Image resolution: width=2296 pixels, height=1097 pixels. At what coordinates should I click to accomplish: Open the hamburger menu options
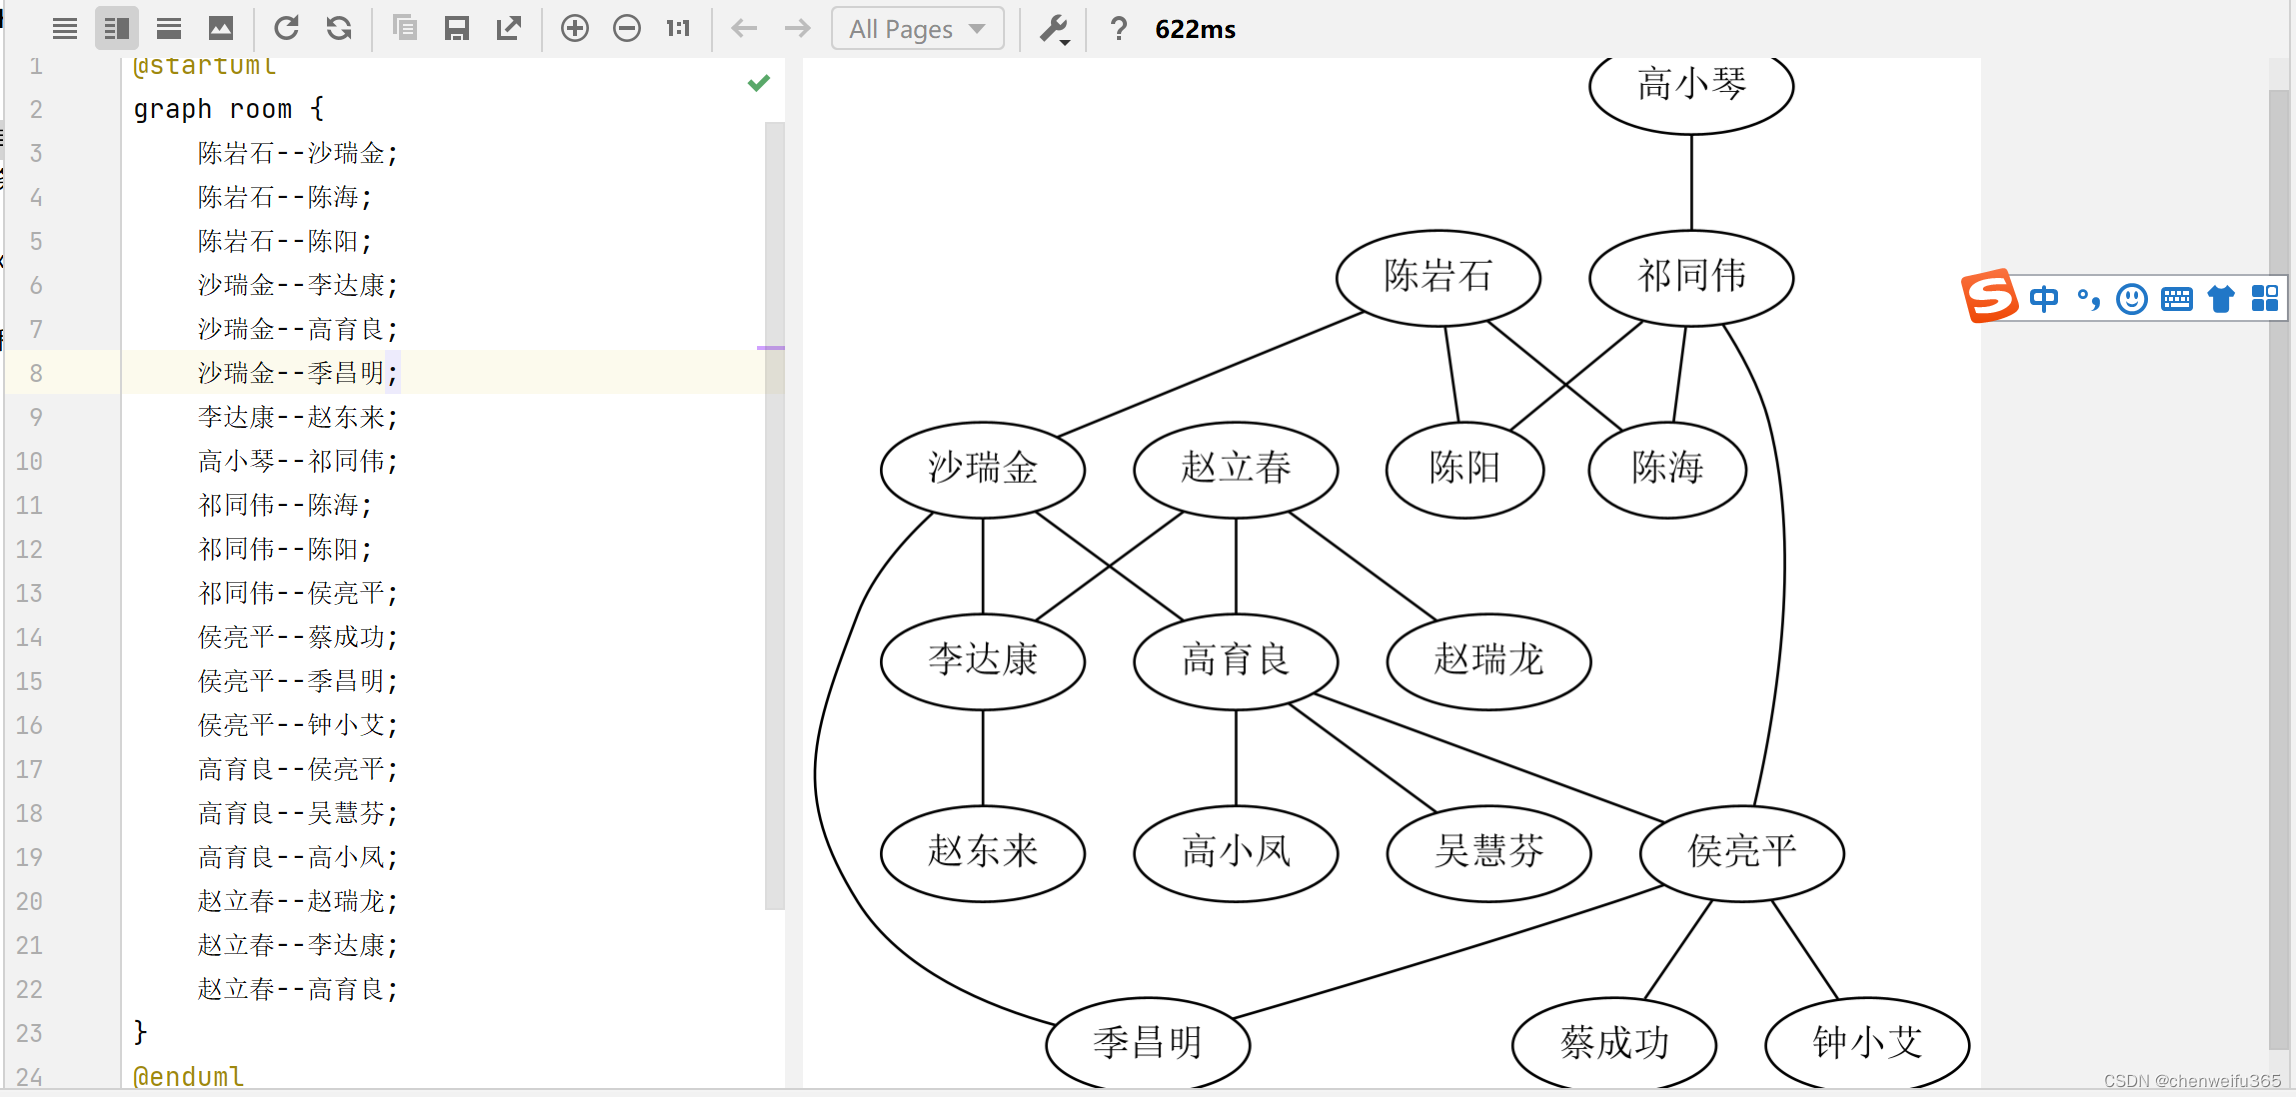[x=65, y=28]
